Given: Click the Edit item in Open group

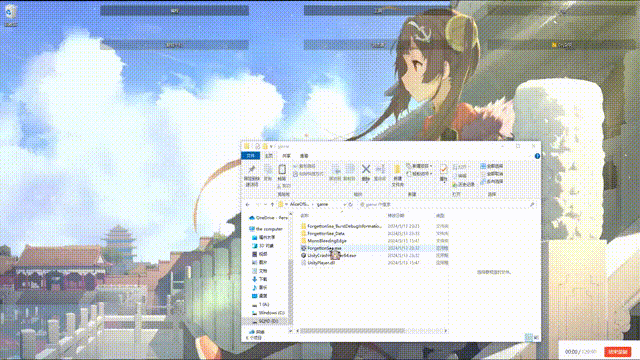Looking at the screenshot, I should click(x=460, y=176).
